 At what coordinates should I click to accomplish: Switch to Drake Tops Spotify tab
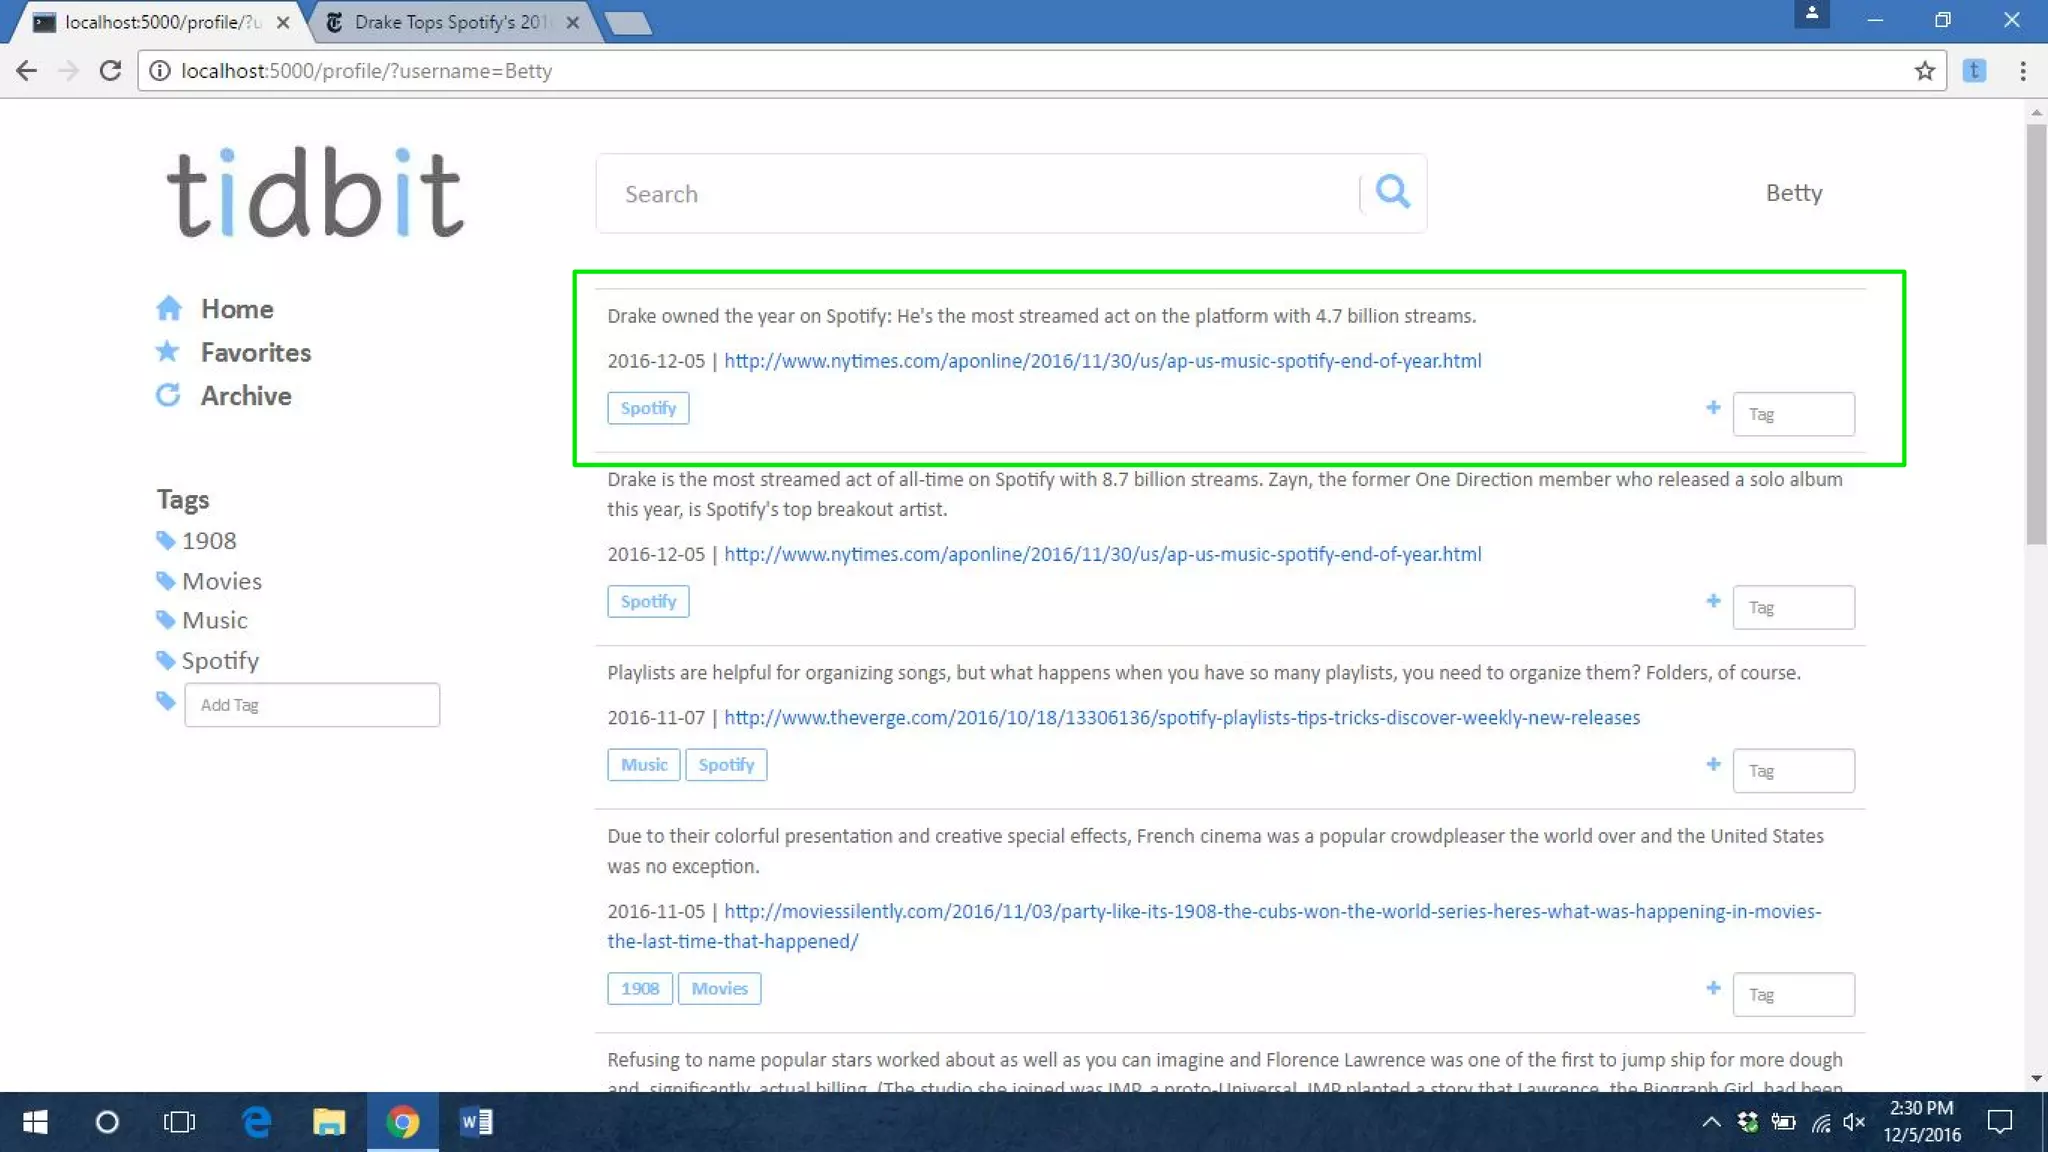tap(450, 22)
